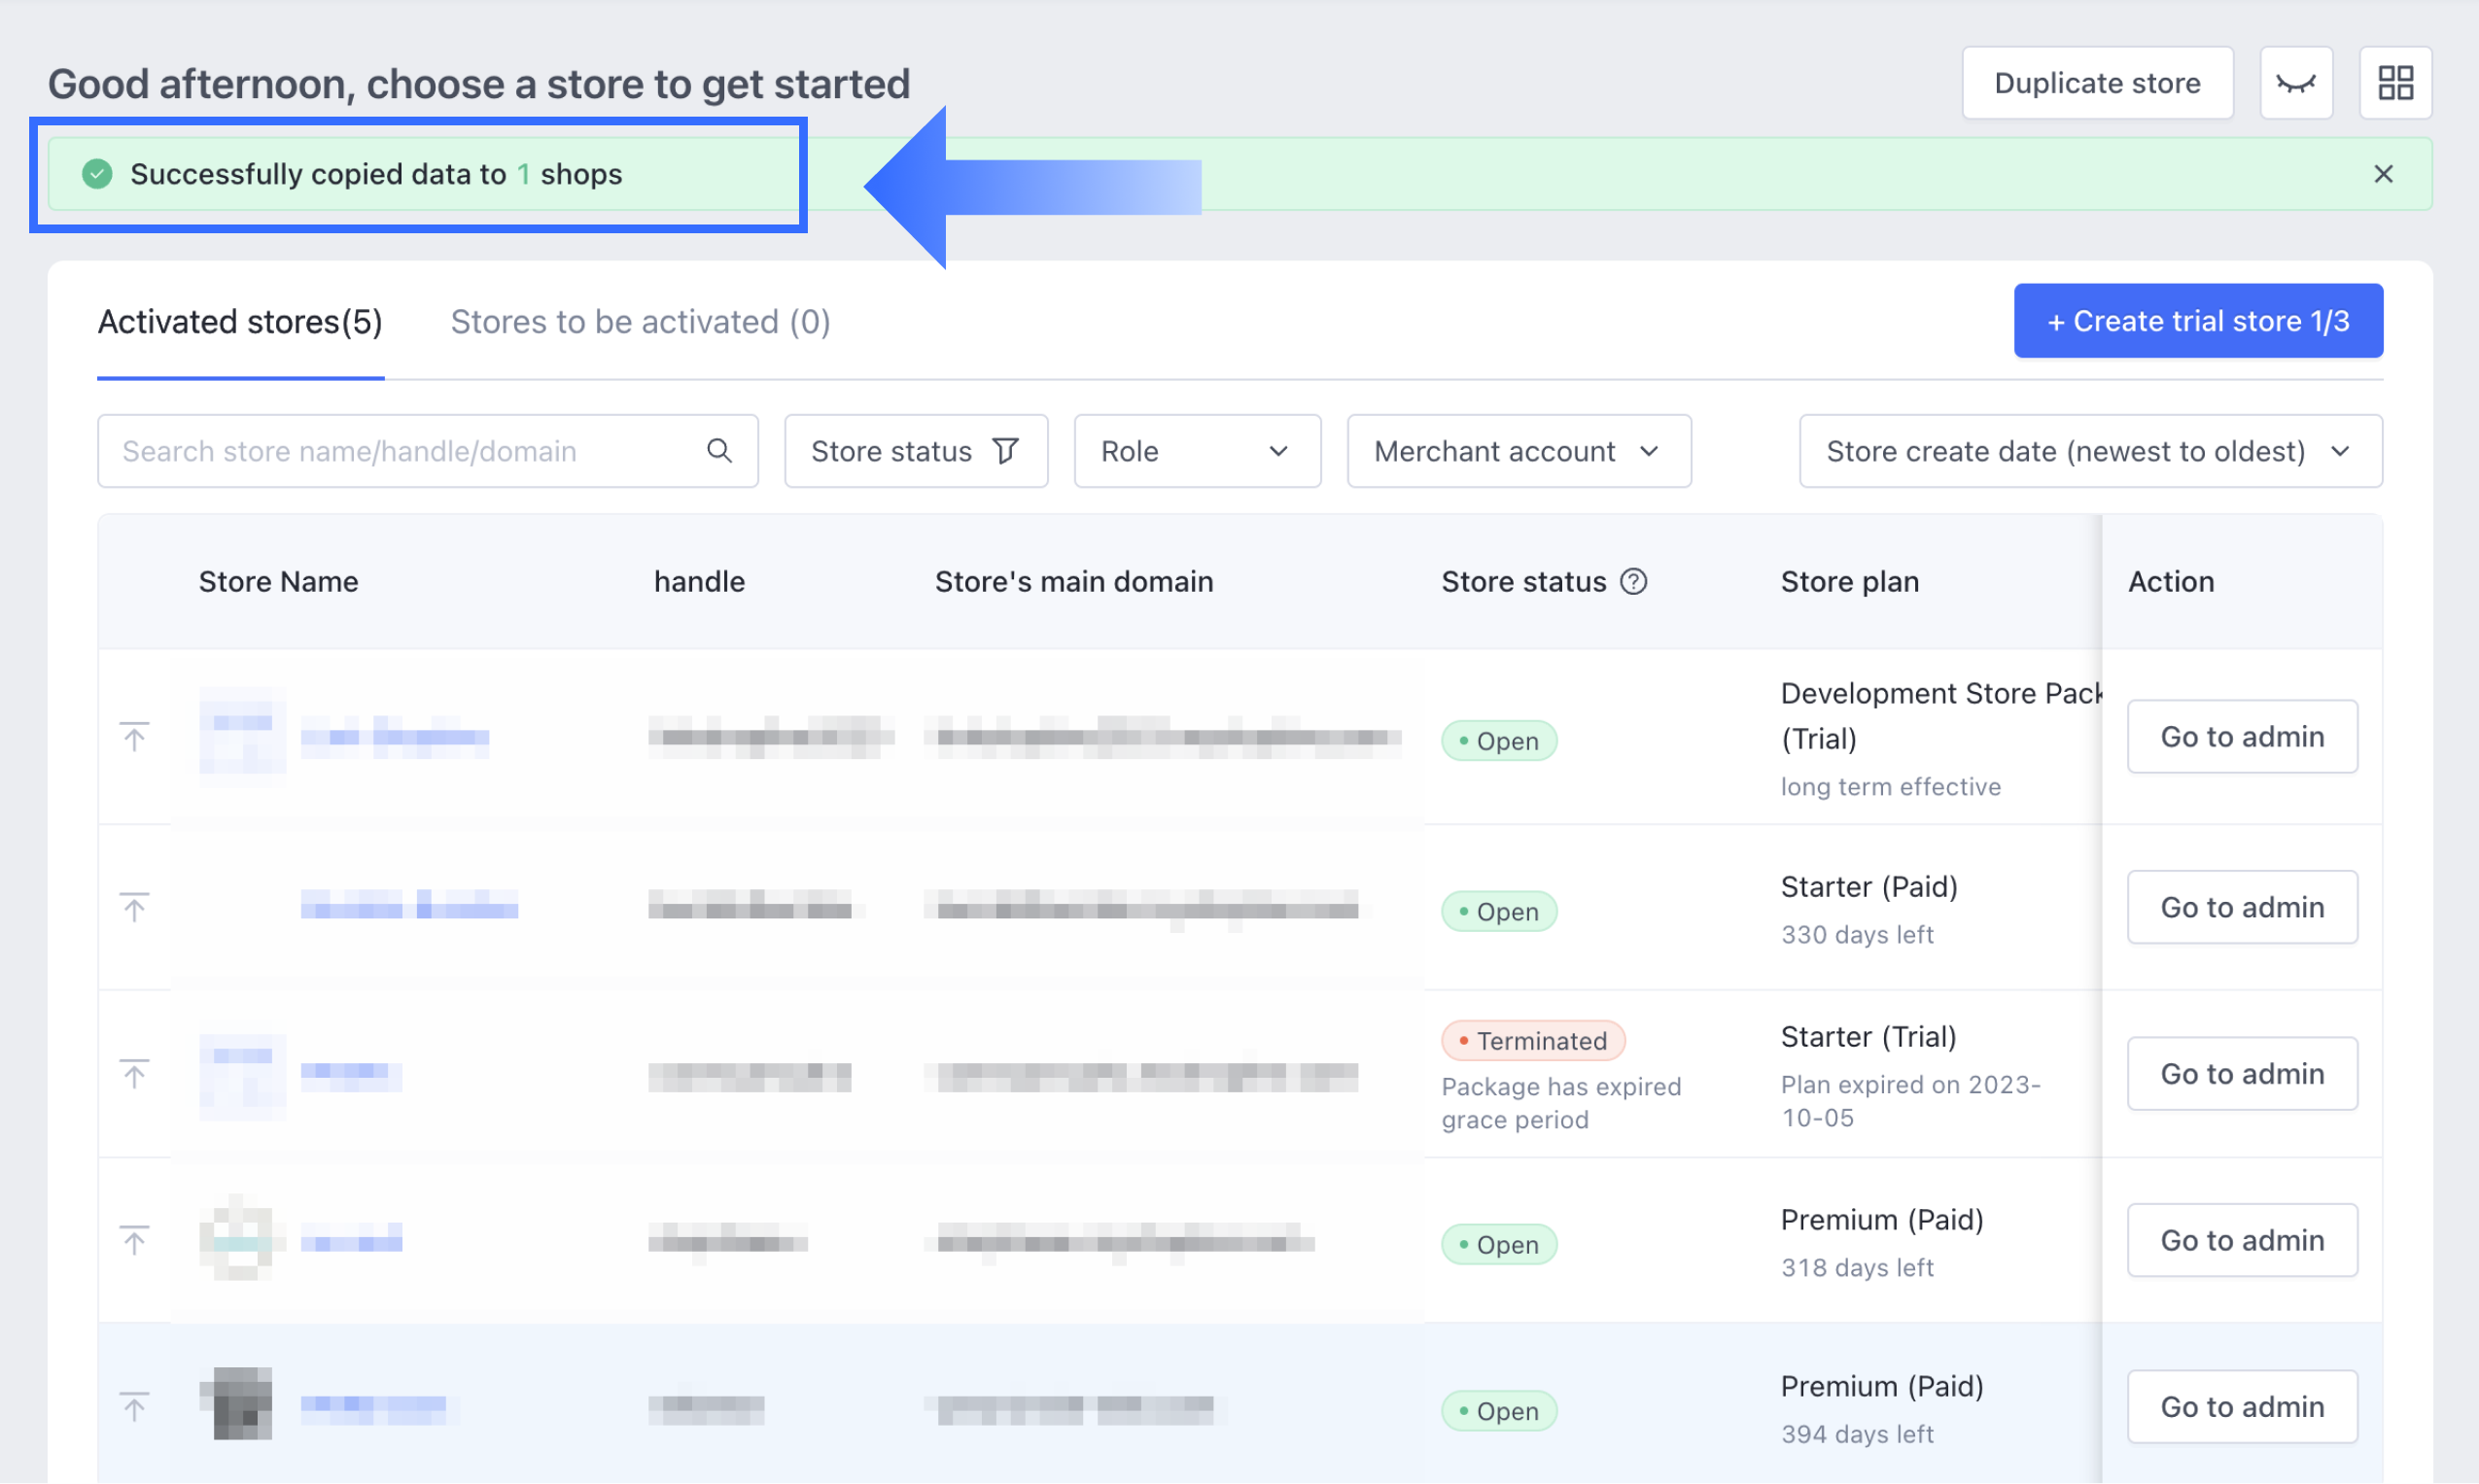Image resolution: width=2479 pixels, height=1484 pixels.
Task: Switch to grid view layout
Action: tap(2395, 83)
